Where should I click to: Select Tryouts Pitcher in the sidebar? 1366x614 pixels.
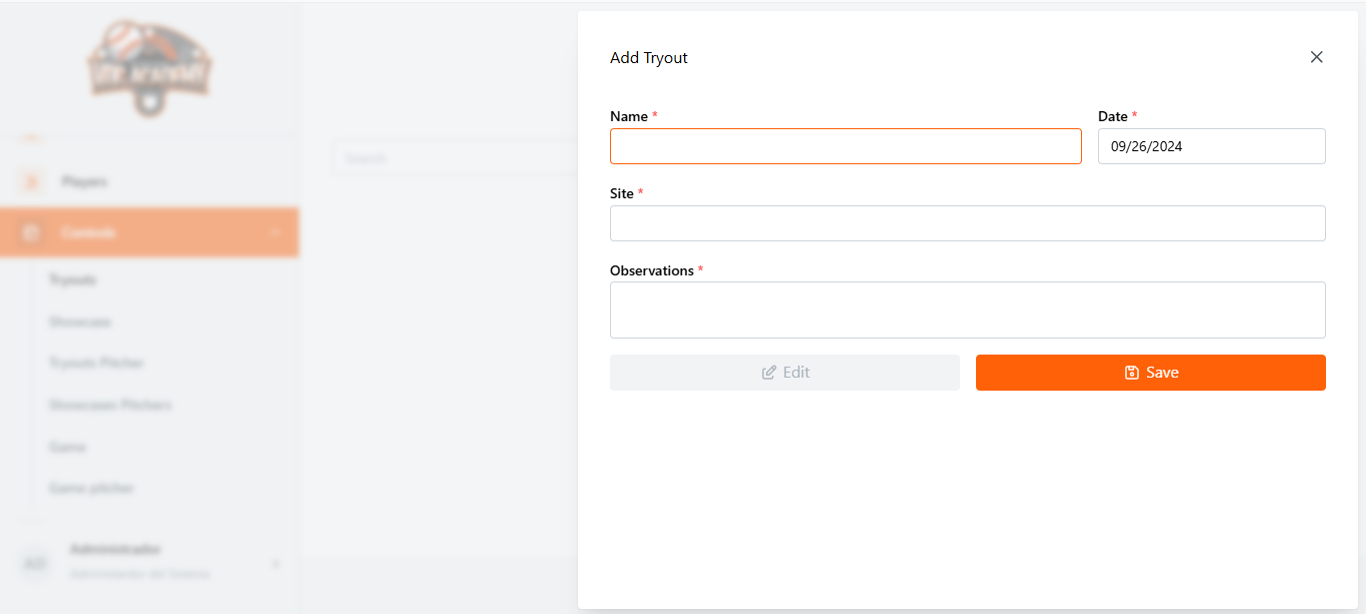tap(96, 363)
